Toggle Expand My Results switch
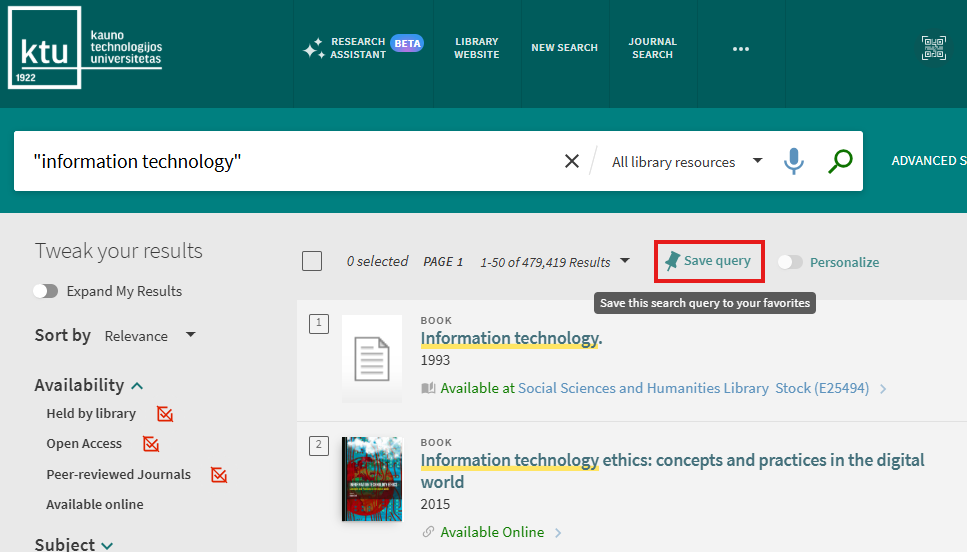967x552 pixels. click(x=46, y=291)
